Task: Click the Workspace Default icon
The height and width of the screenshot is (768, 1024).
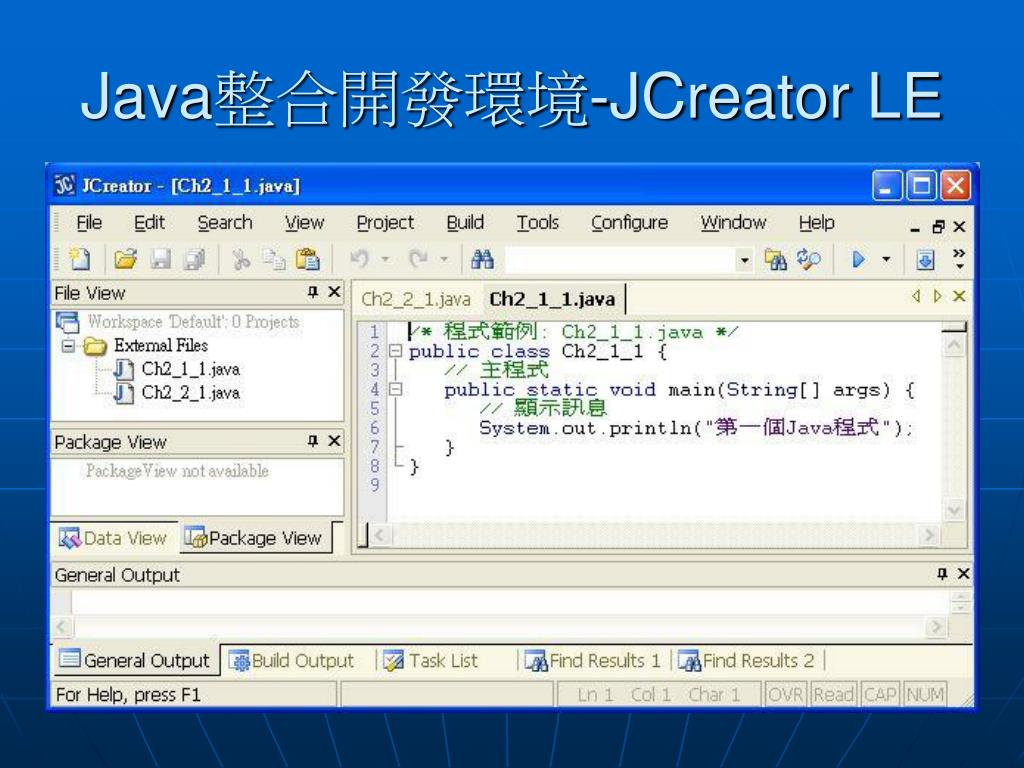Action: click(x=67, y=322)
